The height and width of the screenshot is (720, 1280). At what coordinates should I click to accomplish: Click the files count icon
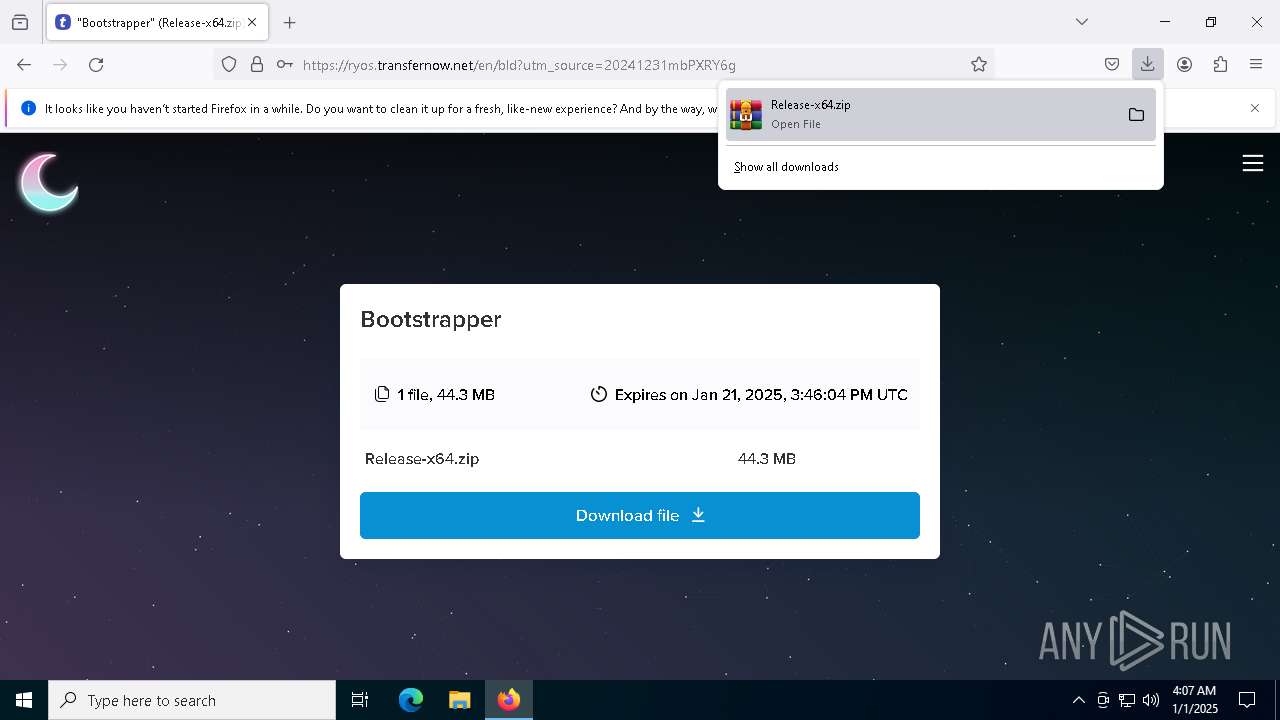pyautogui.click(x=382, y=394)
